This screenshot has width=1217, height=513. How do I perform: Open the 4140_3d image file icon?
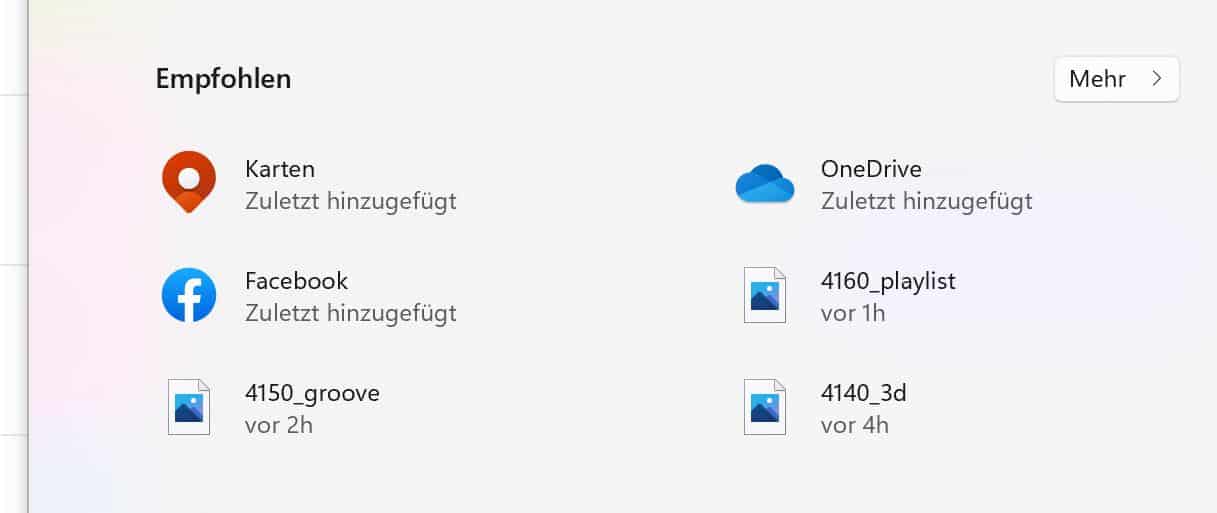pos(765,407)
